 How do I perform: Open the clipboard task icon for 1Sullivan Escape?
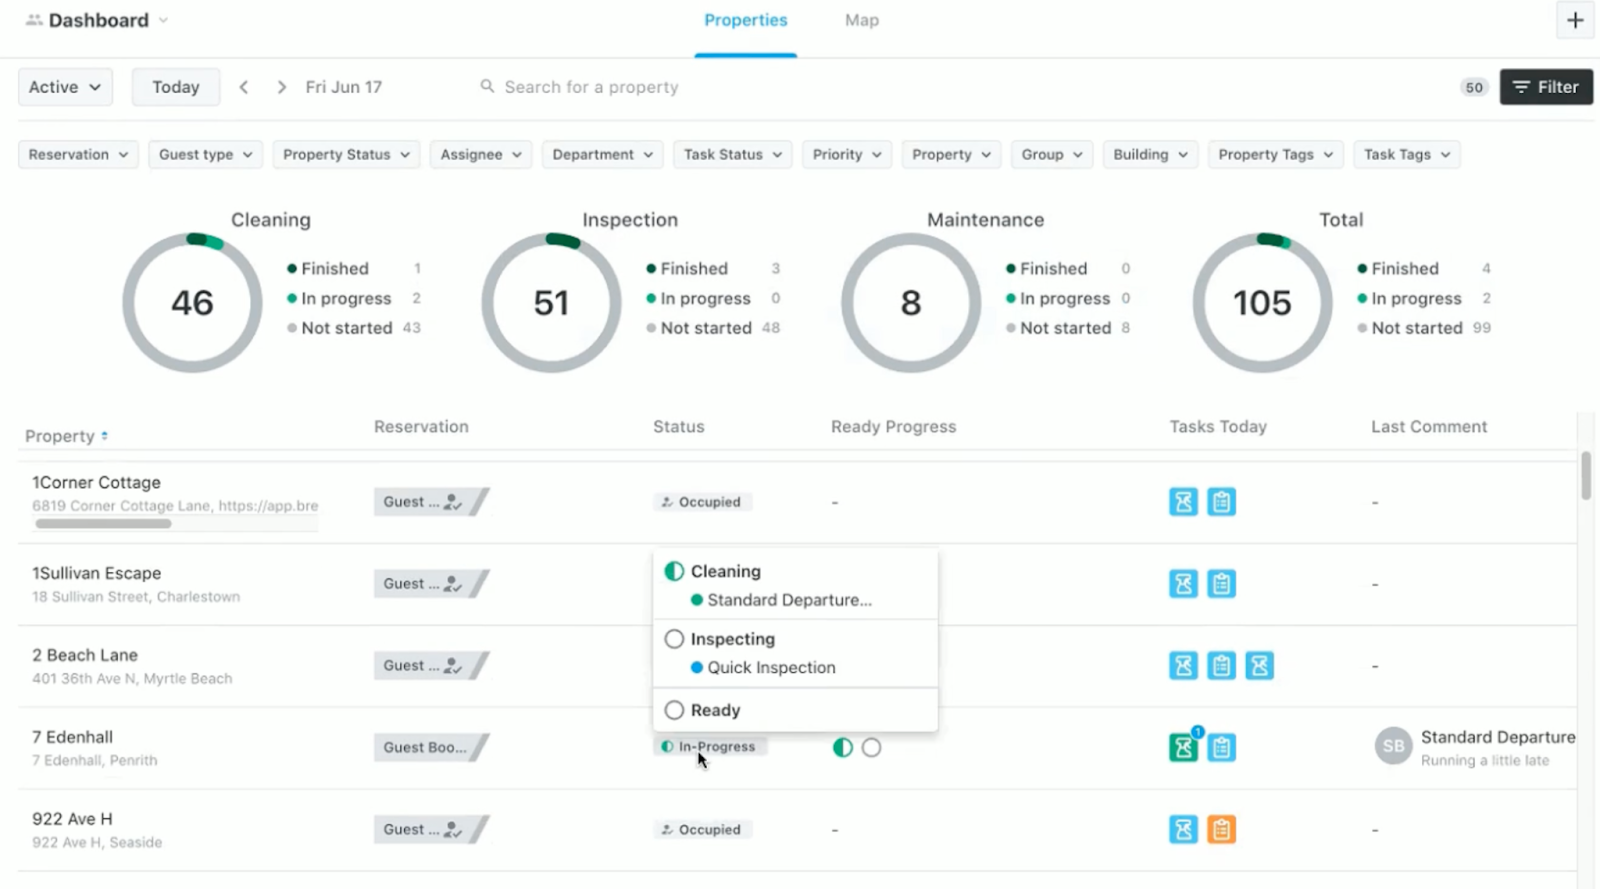click(x=1221, y=584)
